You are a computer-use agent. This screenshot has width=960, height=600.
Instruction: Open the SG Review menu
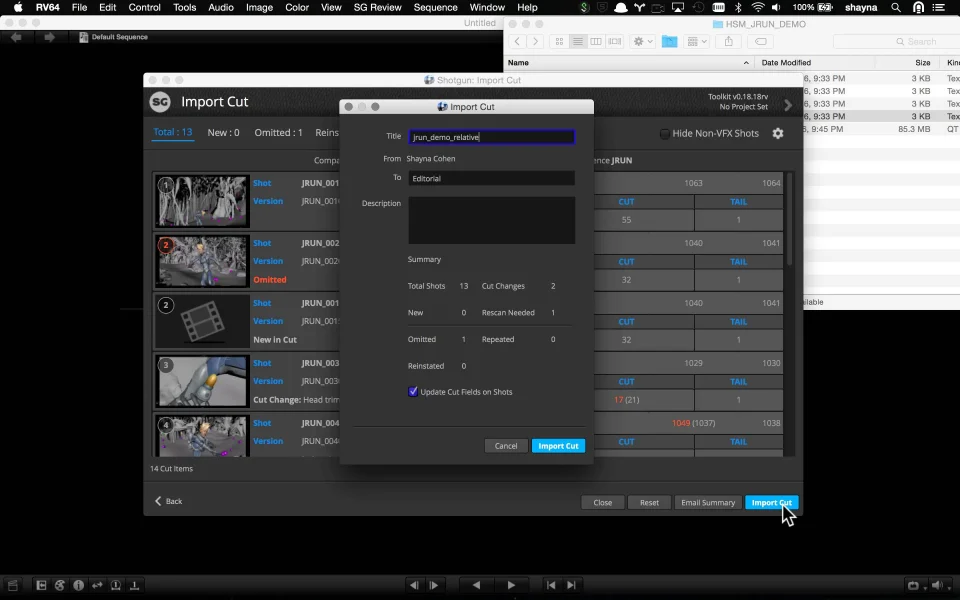pos(377,7)
